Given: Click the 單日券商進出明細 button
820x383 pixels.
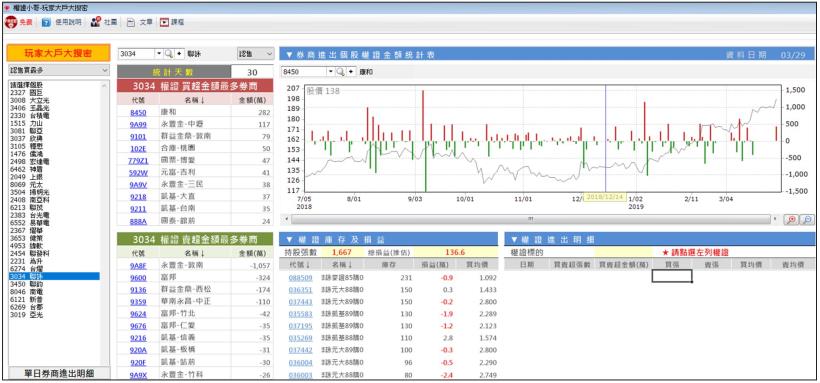Looking at the screenshot, I should (60, 373).
